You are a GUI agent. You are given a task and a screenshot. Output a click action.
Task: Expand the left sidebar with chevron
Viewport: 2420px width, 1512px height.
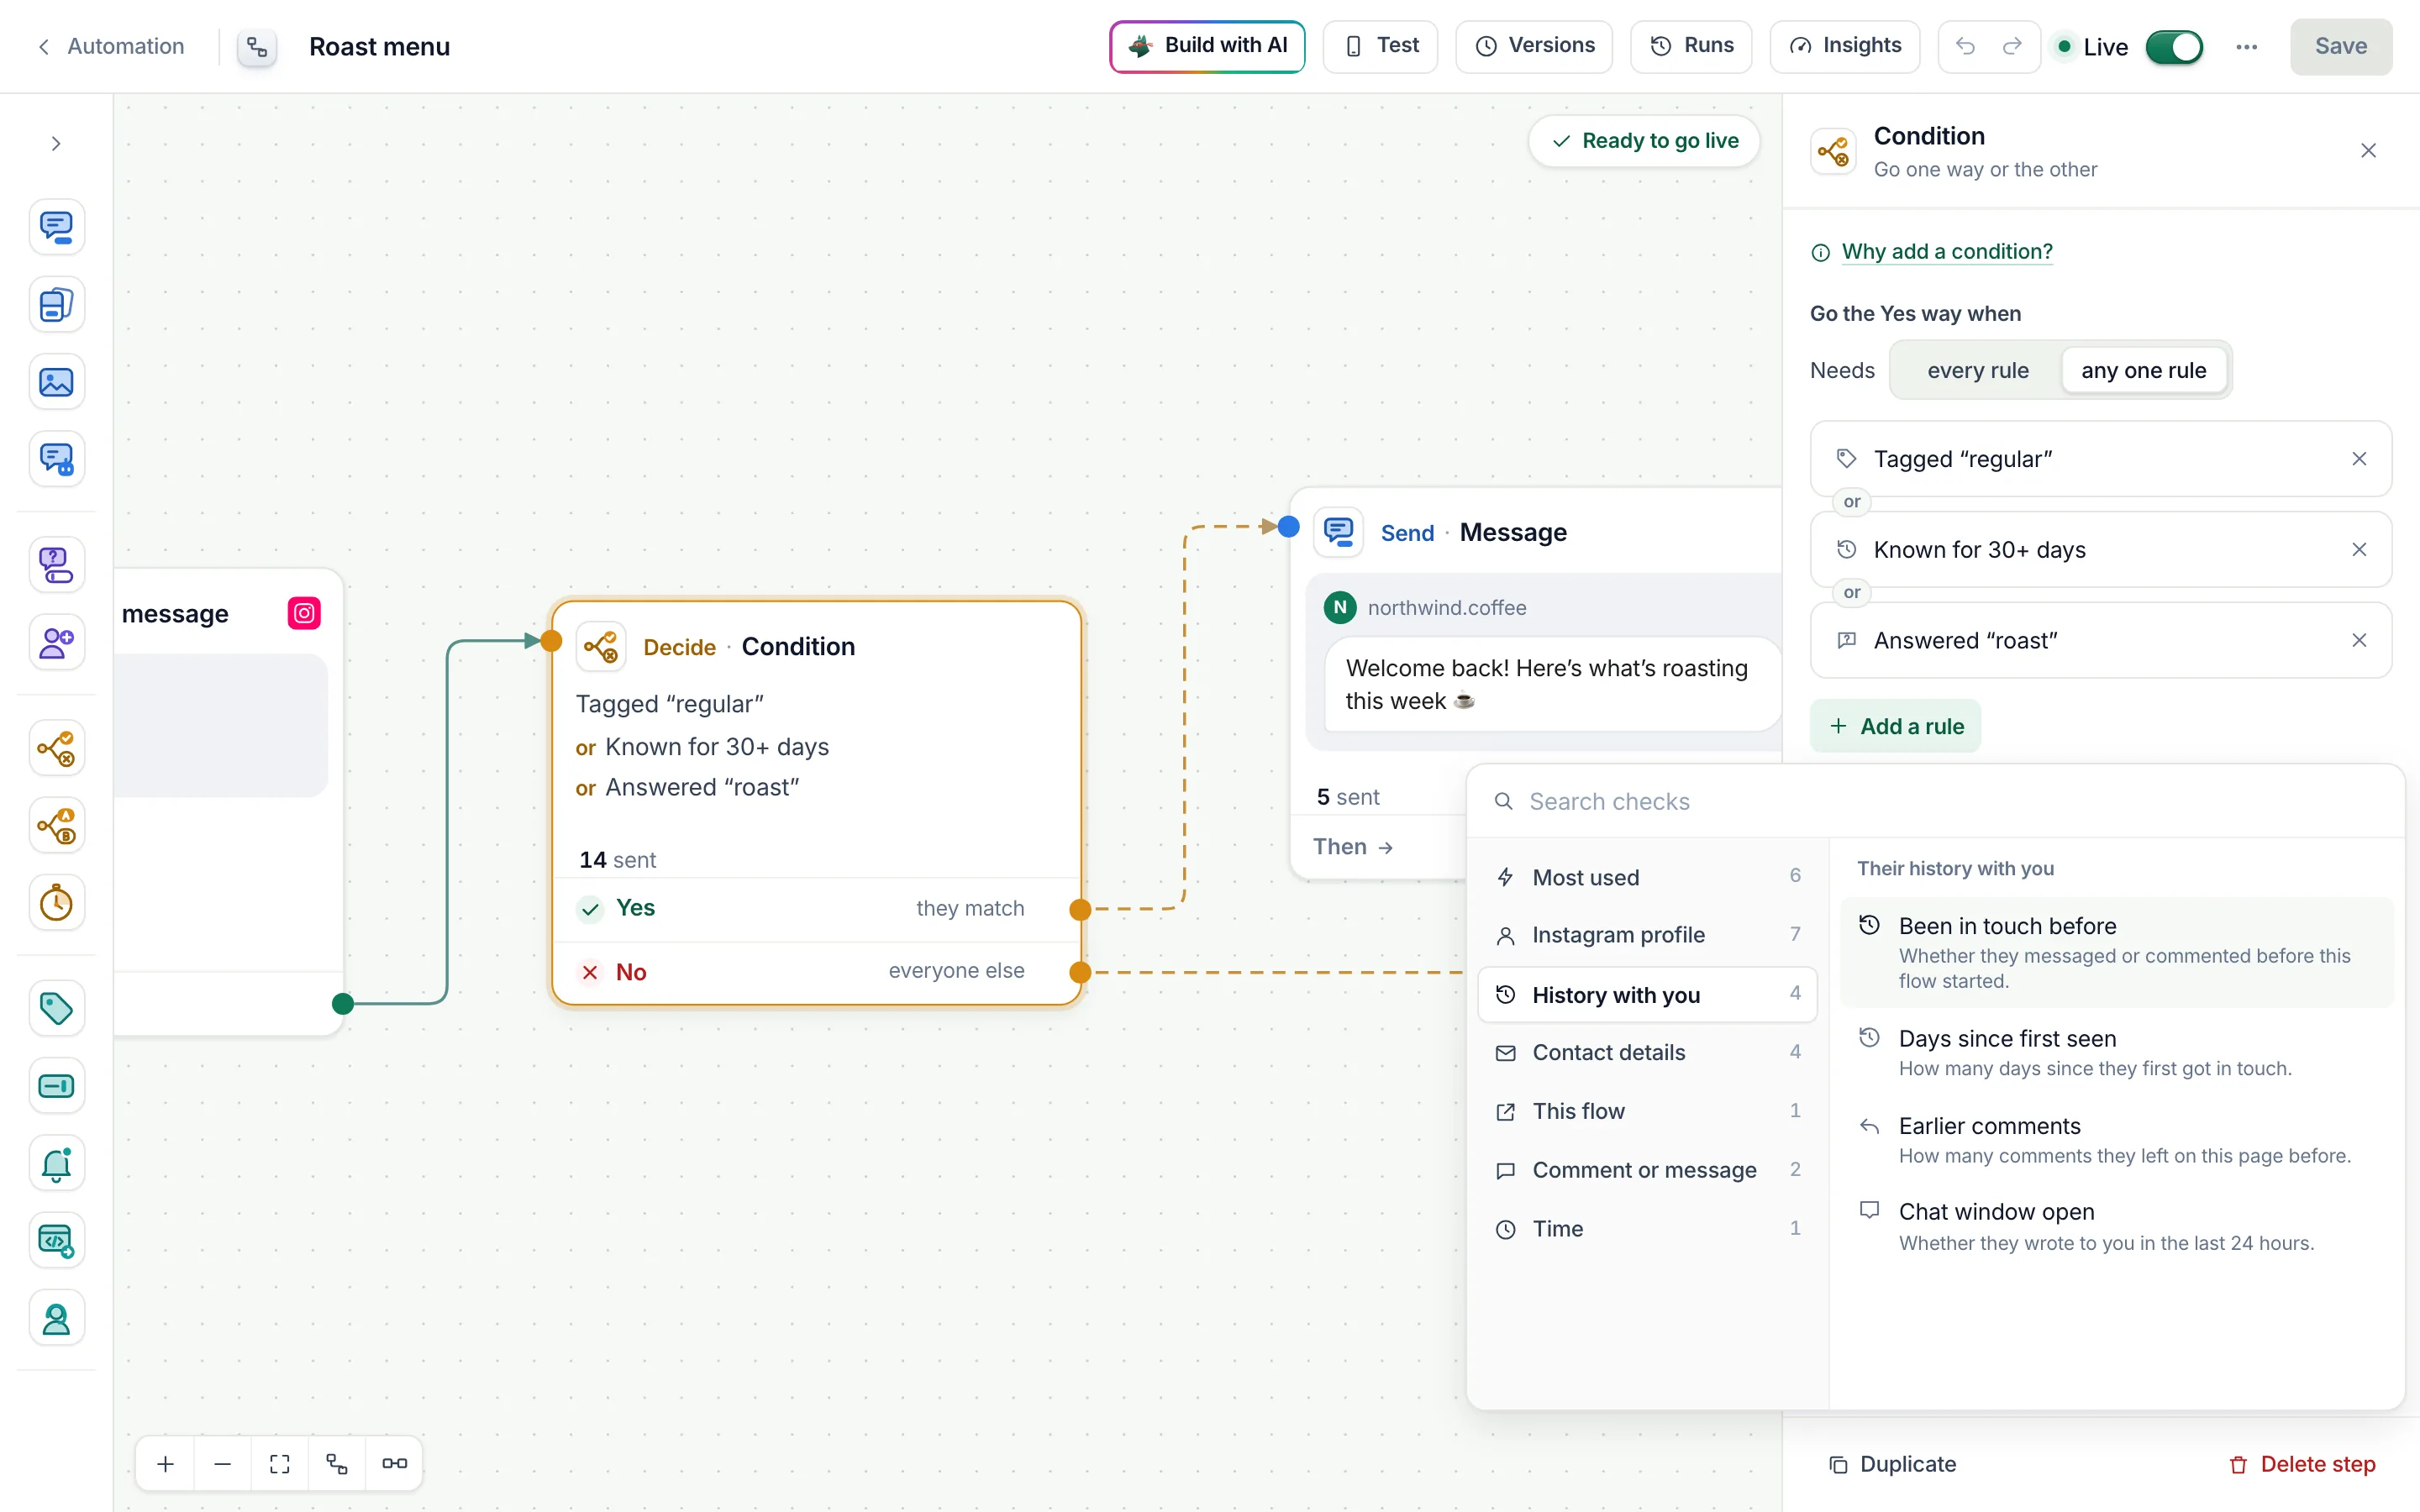tap(56, 144)
